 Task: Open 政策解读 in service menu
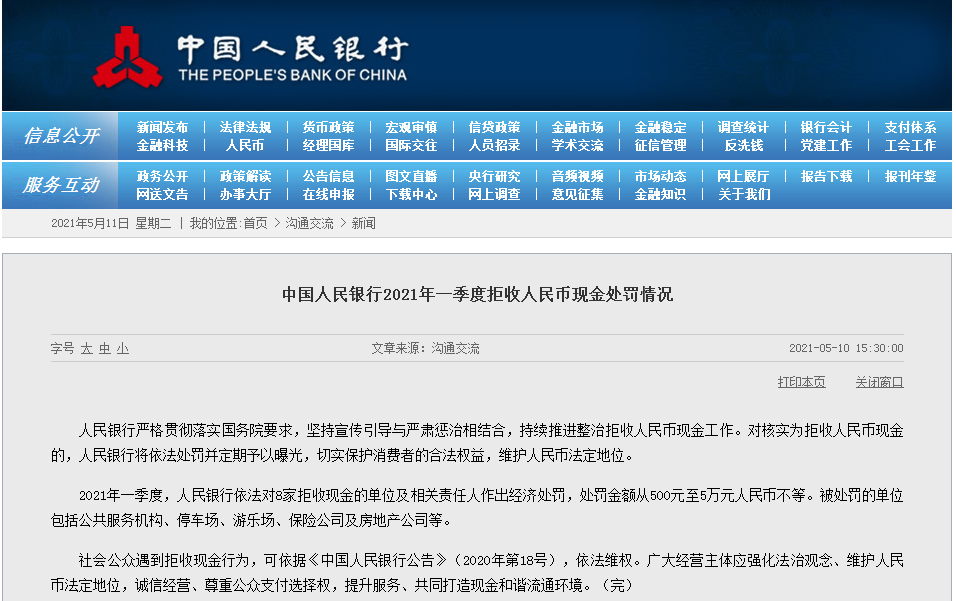point(245,176)
